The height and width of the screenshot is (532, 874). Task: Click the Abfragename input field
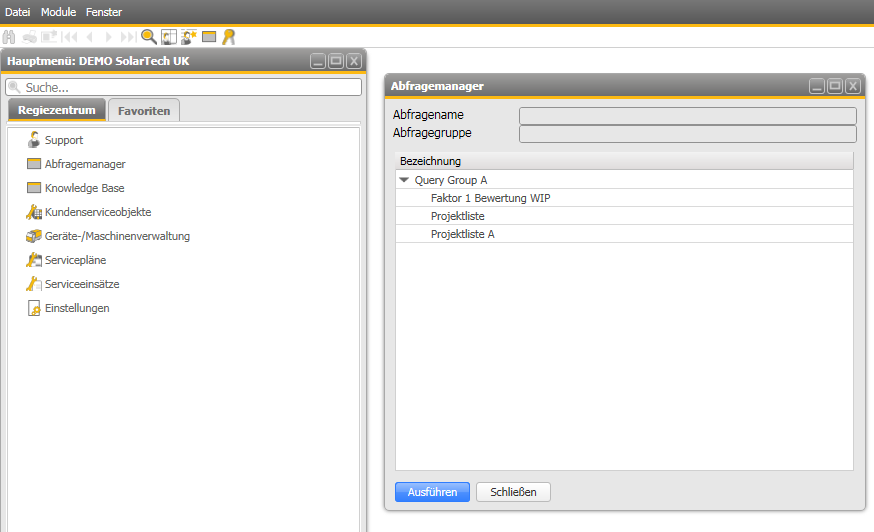(x=688, y=115)
